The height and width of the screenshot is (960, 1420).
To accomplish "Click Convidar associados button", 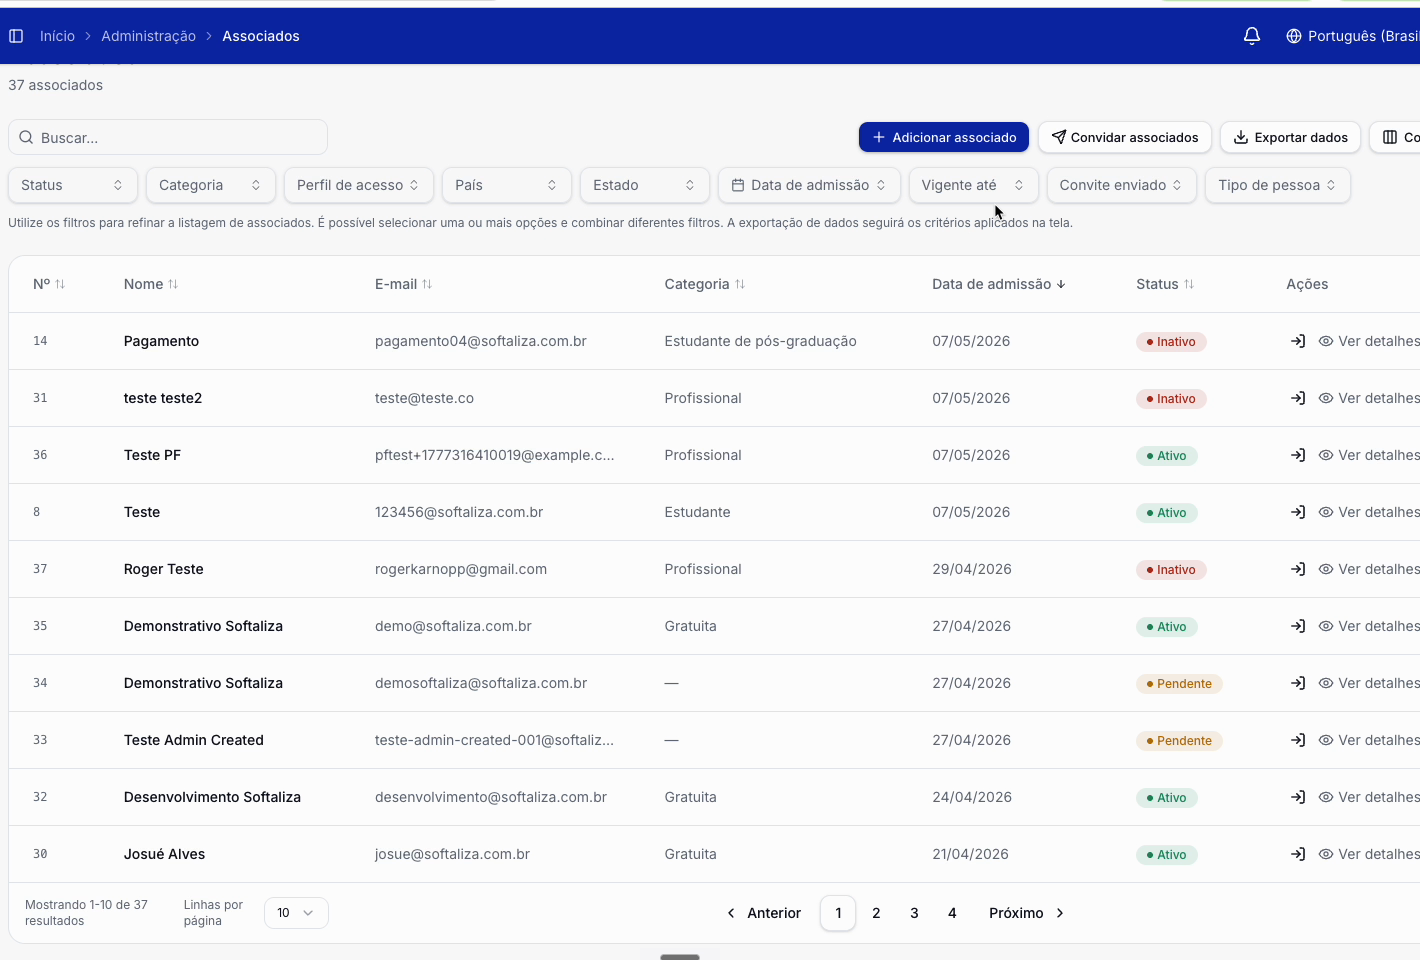I will tap(1125, 137).
